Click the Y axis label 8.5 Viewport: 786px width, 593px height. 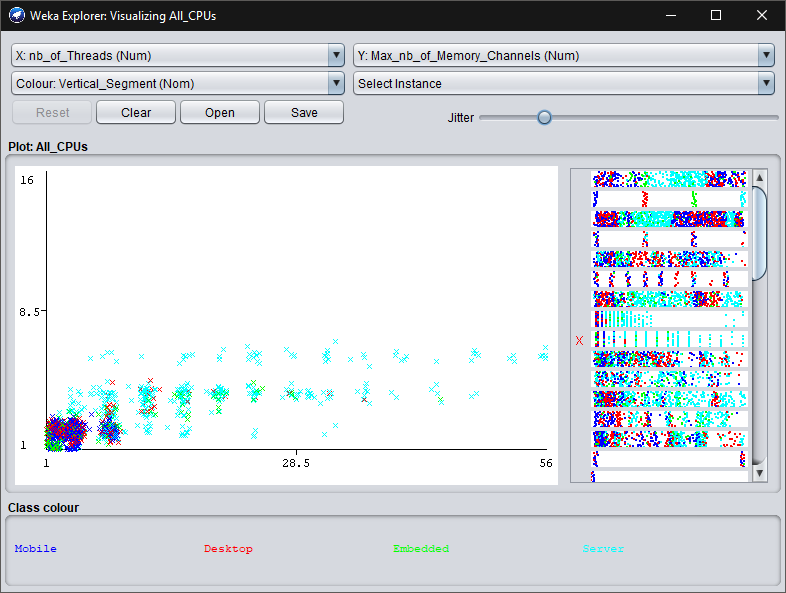point(29,312)
